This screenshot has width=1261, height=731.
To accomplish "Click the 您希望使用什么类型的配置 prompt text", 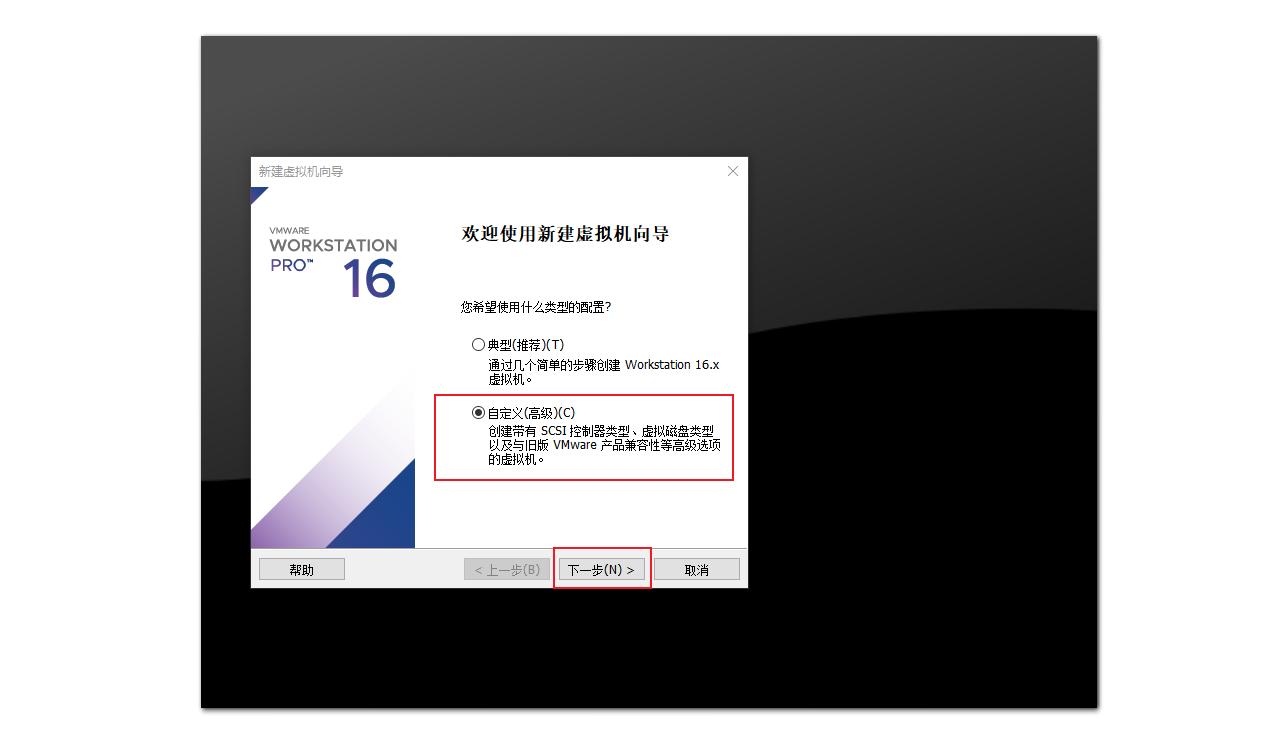I will point(537,308).
